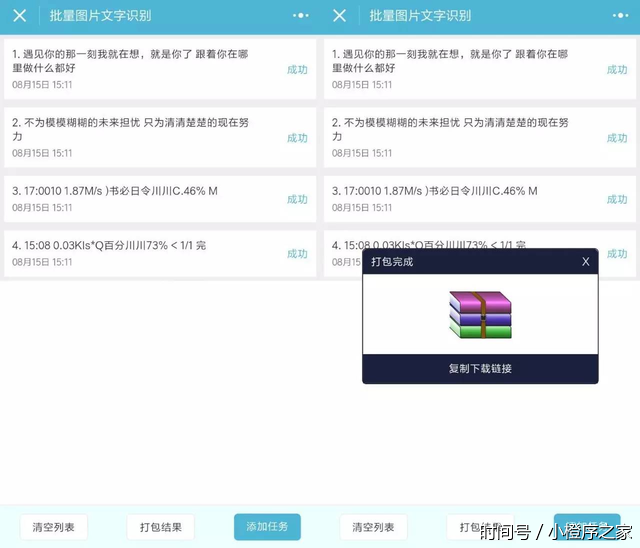640x548 pixels.
Task: Close the mini-program on the screen without the dialog
Action: point(20,16)
